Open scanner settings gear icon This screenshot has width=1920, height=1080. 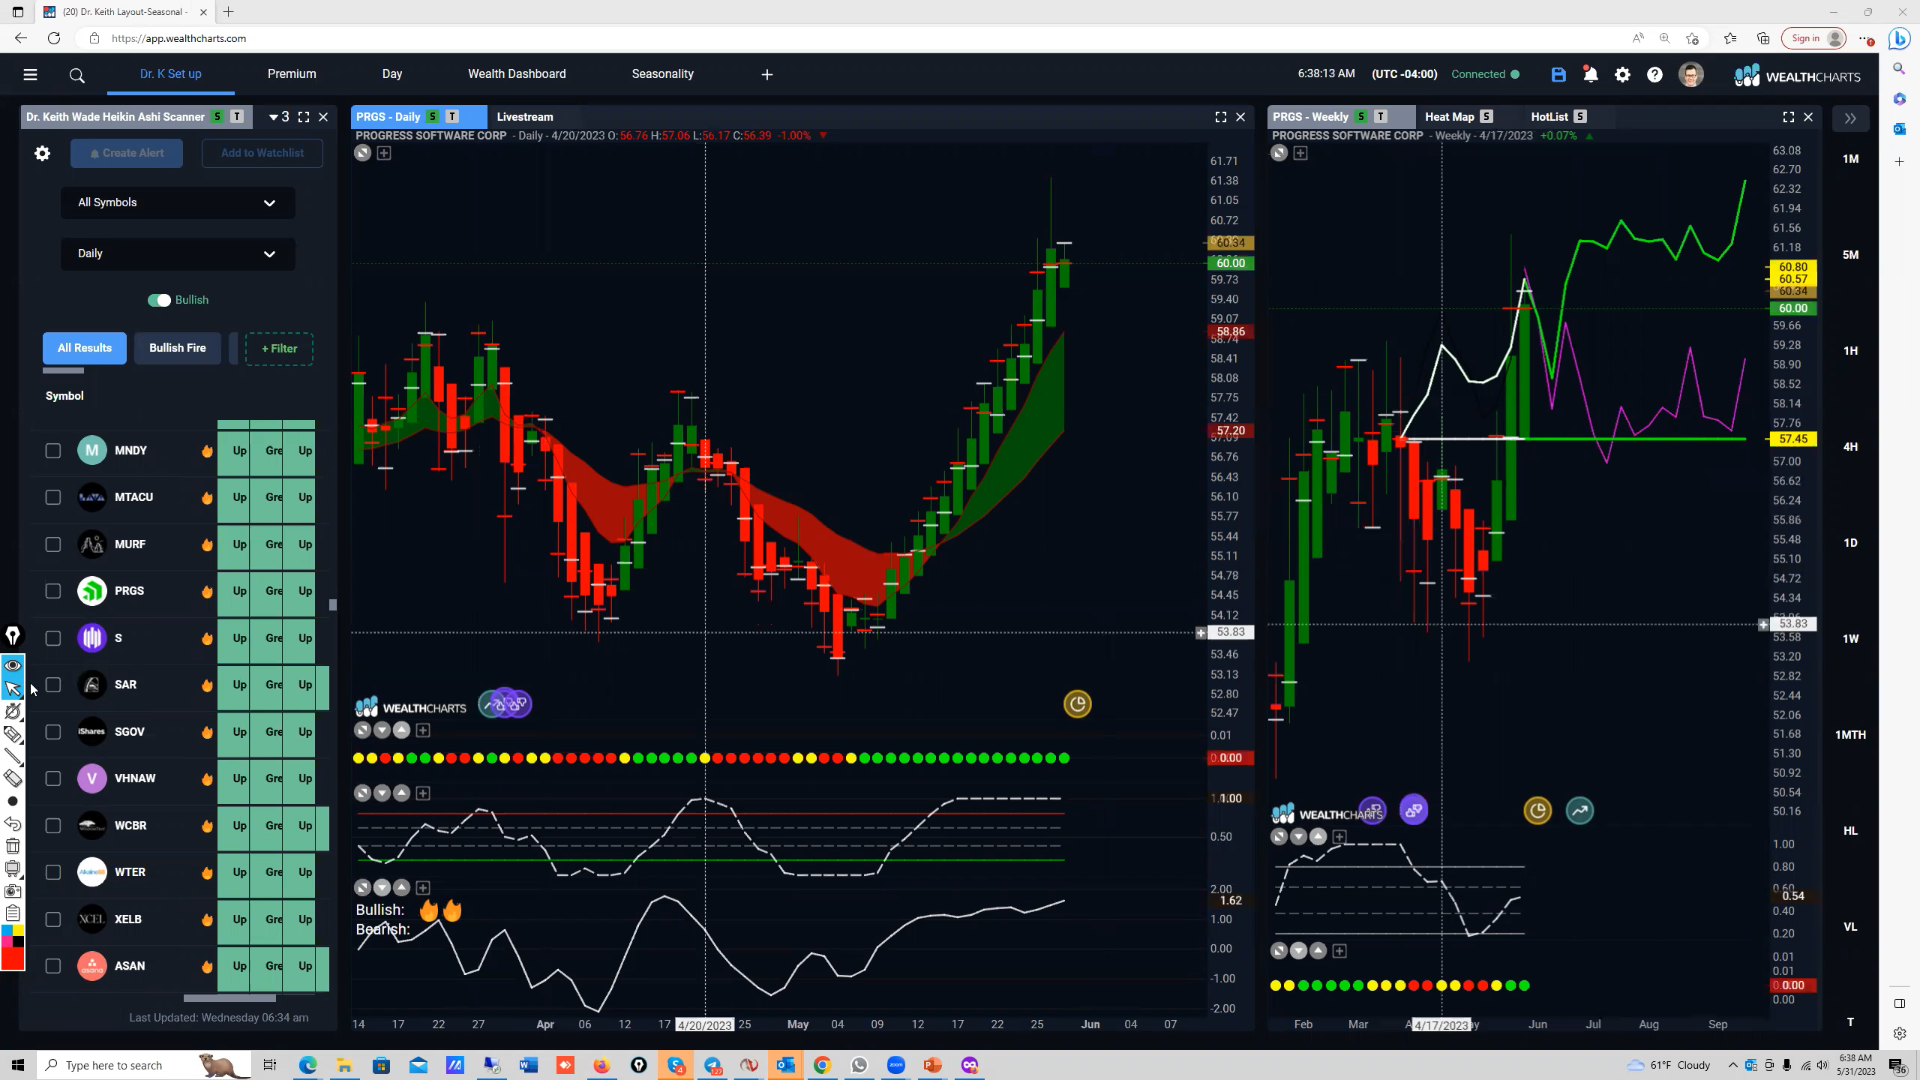click(x=42, y=154)
